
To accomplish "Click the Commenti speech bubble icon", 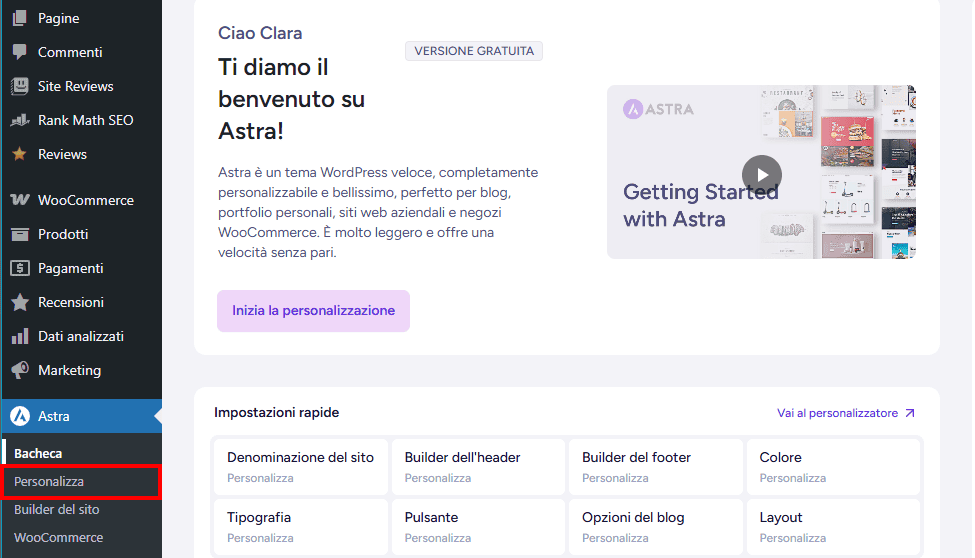I will 19,52.
